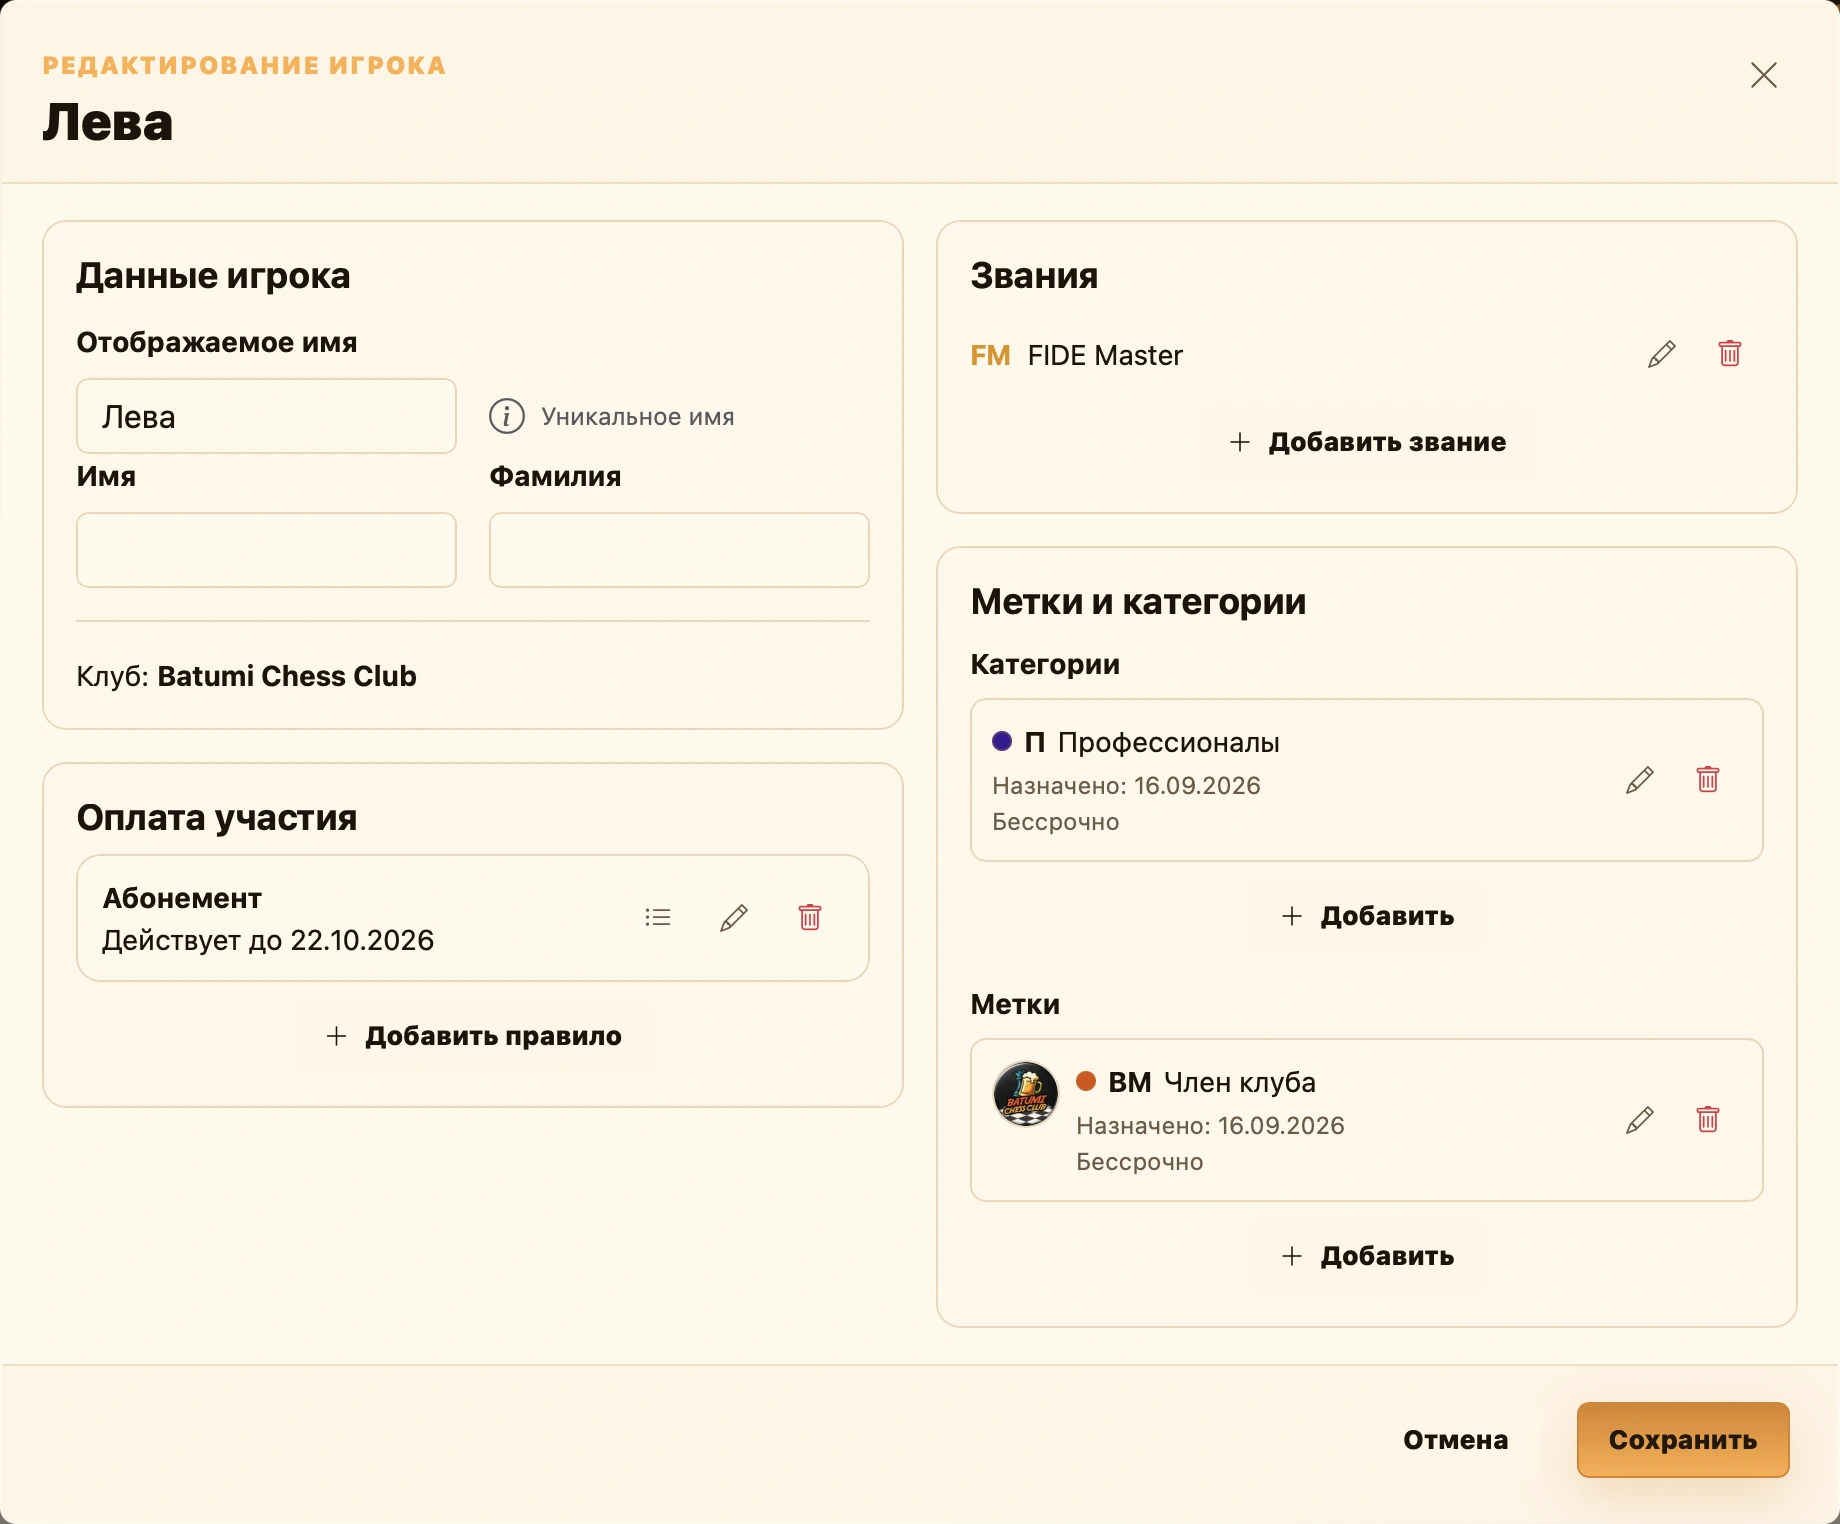The image size is (1840, 1524).
Task: Click the Batumi Chess Club logo thumbnail
Action: [1025, 1094]
